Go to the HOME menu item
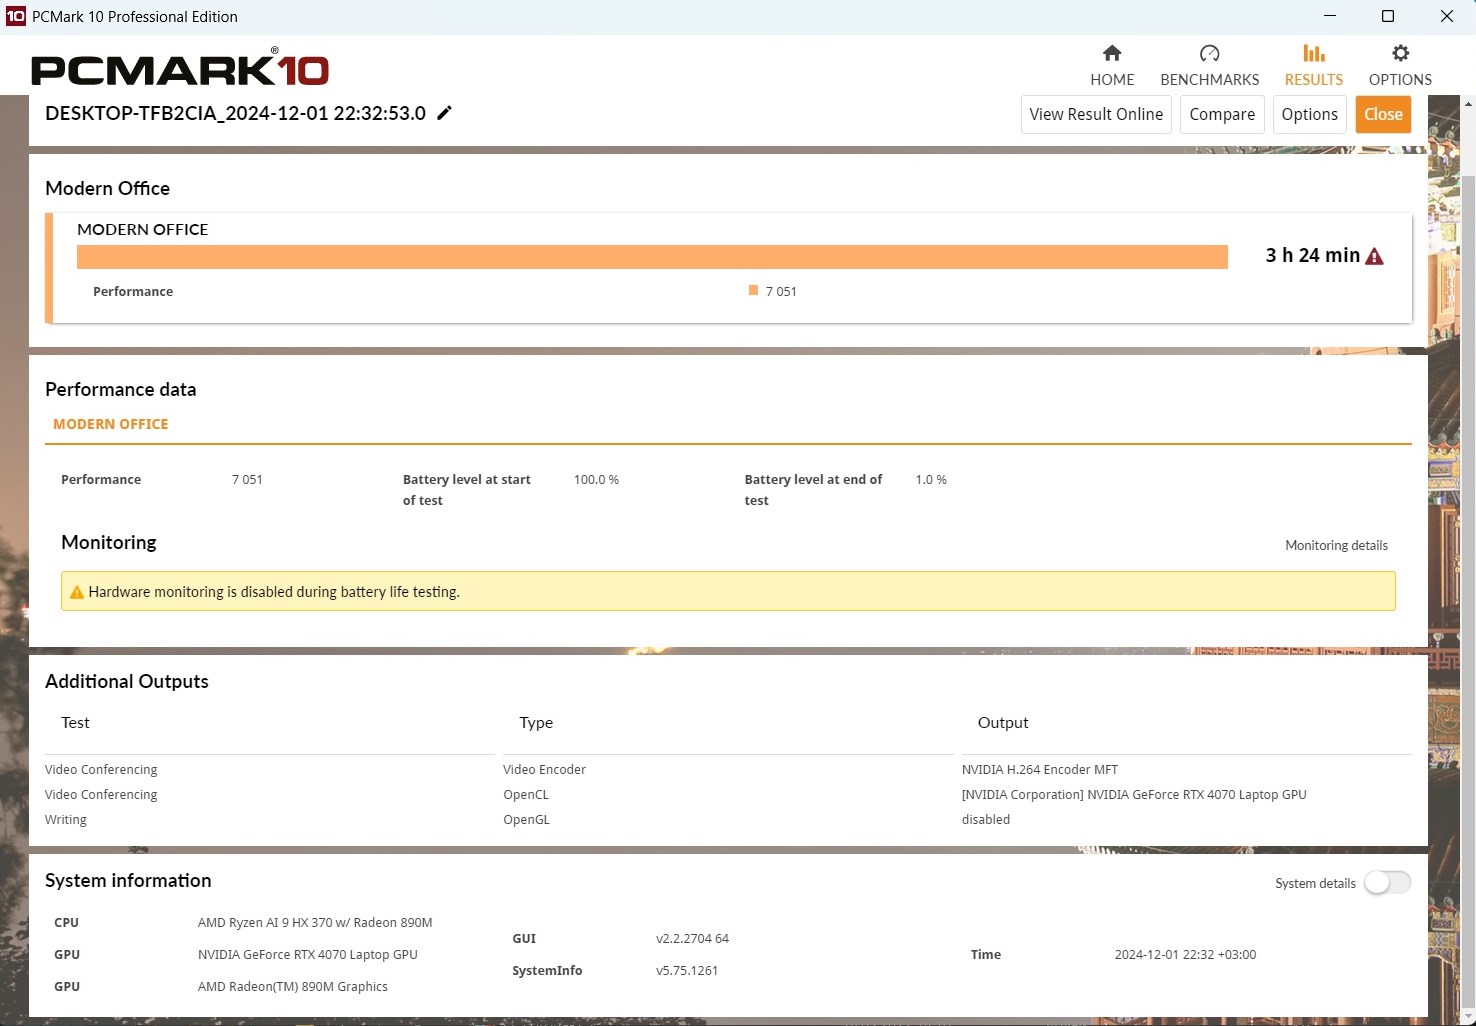Image resolution: width=1476 pixels, height=1026 pixels. tap(1112, 80)
